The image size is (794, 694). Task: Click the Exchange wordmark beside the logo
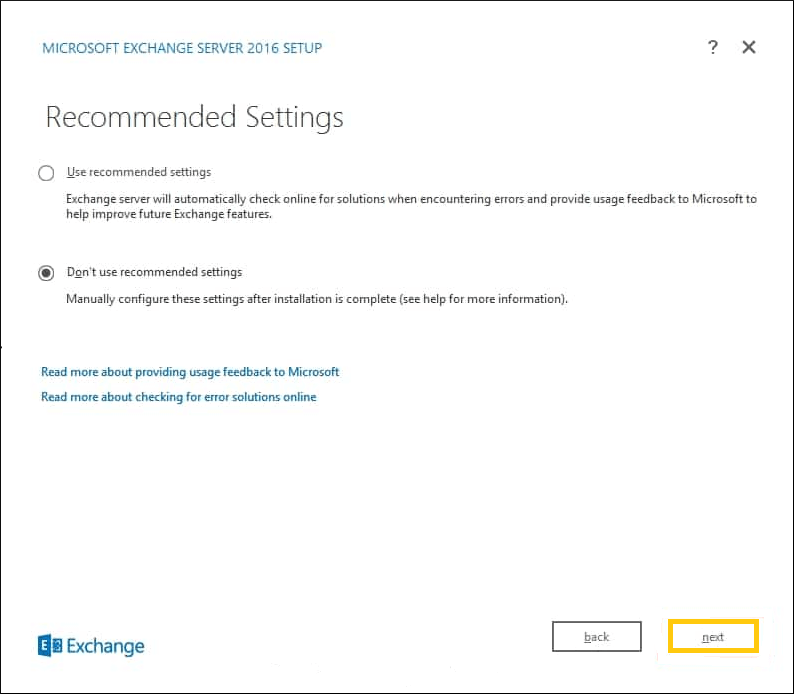[x=105, y=646]
